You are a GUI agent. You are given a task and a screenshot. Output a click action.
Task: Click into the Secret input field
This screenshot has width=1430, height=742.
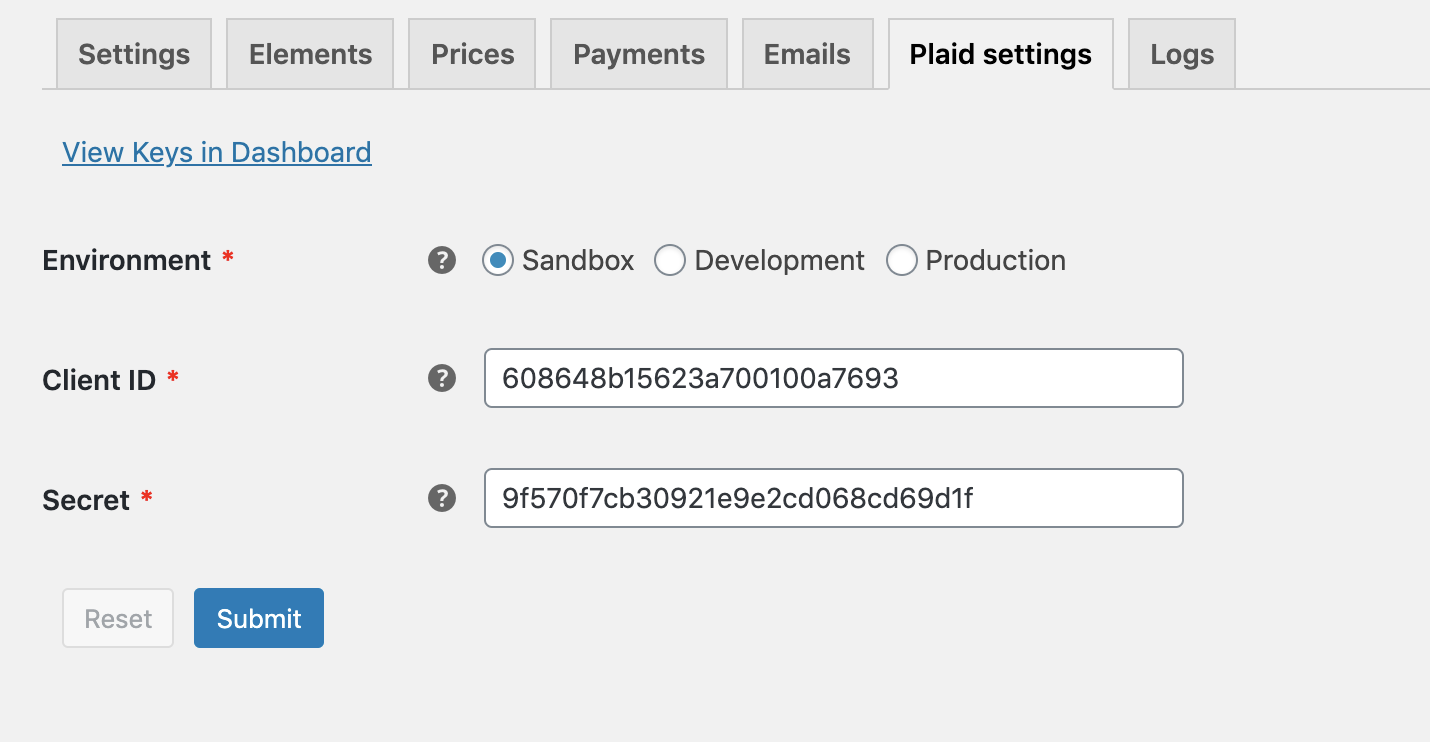point(834,498)
